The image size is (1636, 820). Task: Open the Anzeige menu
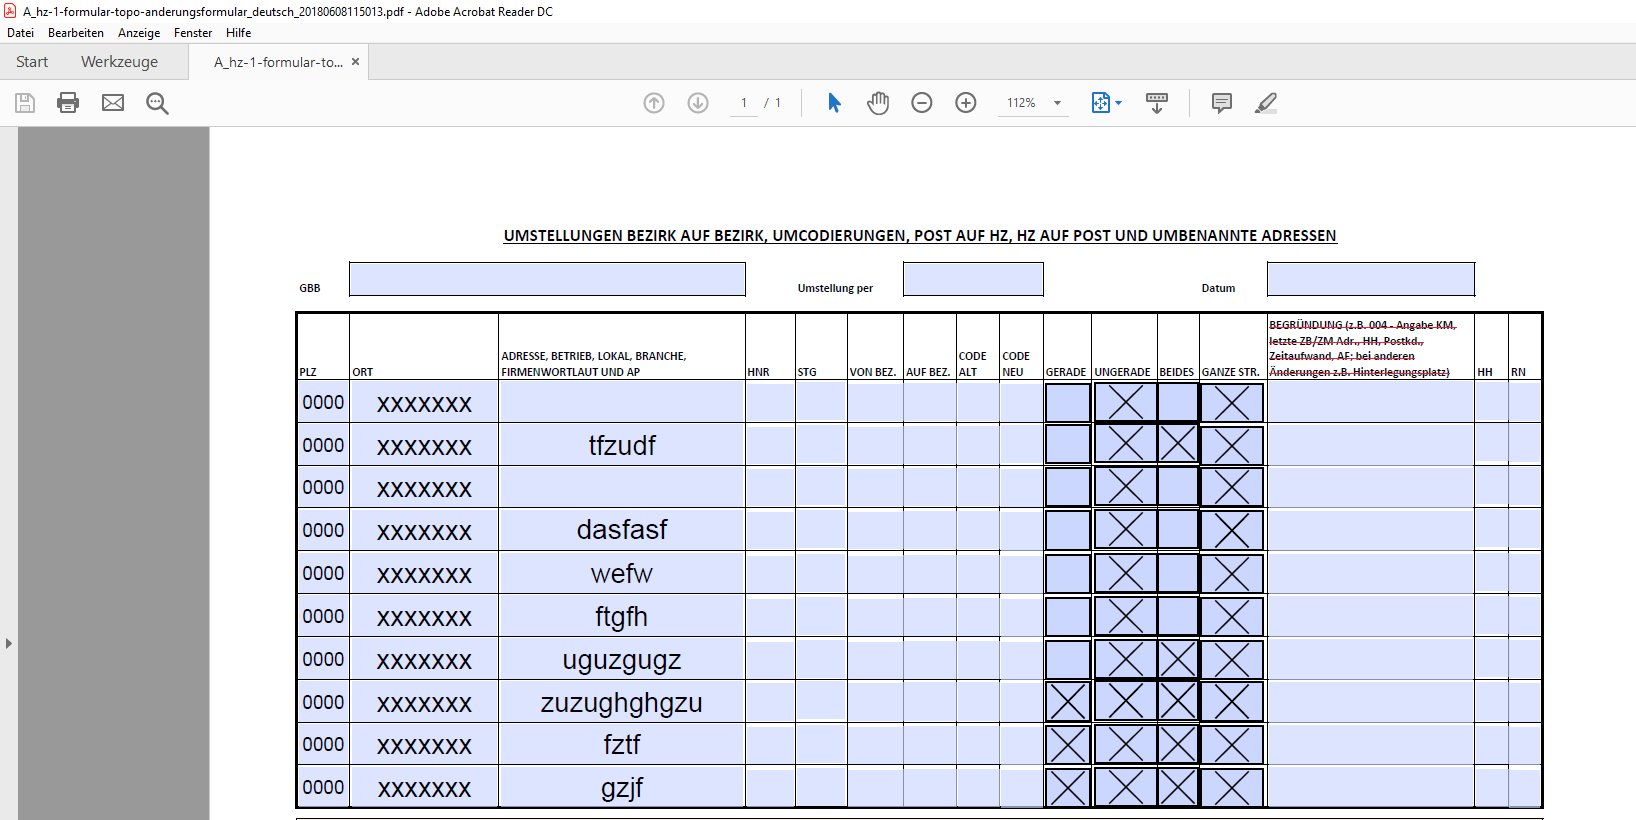tap(139, 33)
